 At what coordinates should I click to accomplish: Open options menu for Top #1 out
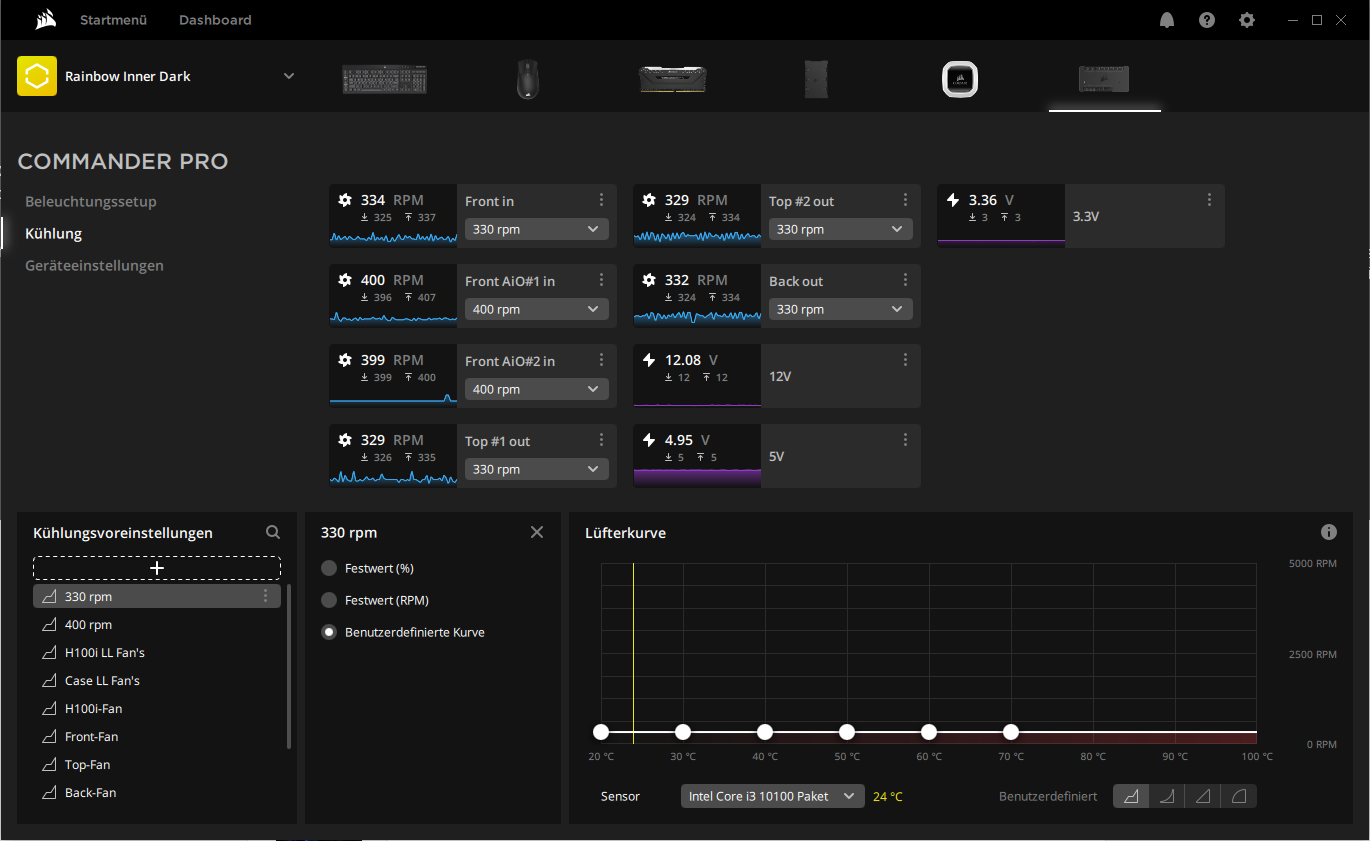(601, 440)
